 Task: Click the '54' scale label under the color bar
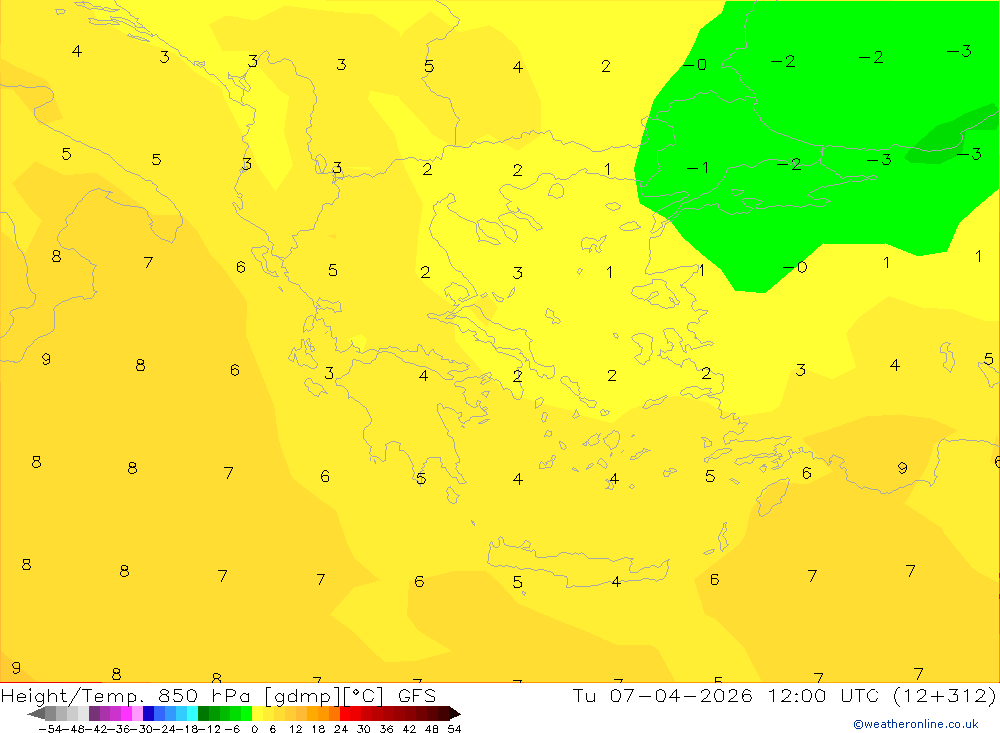point(454,729)
